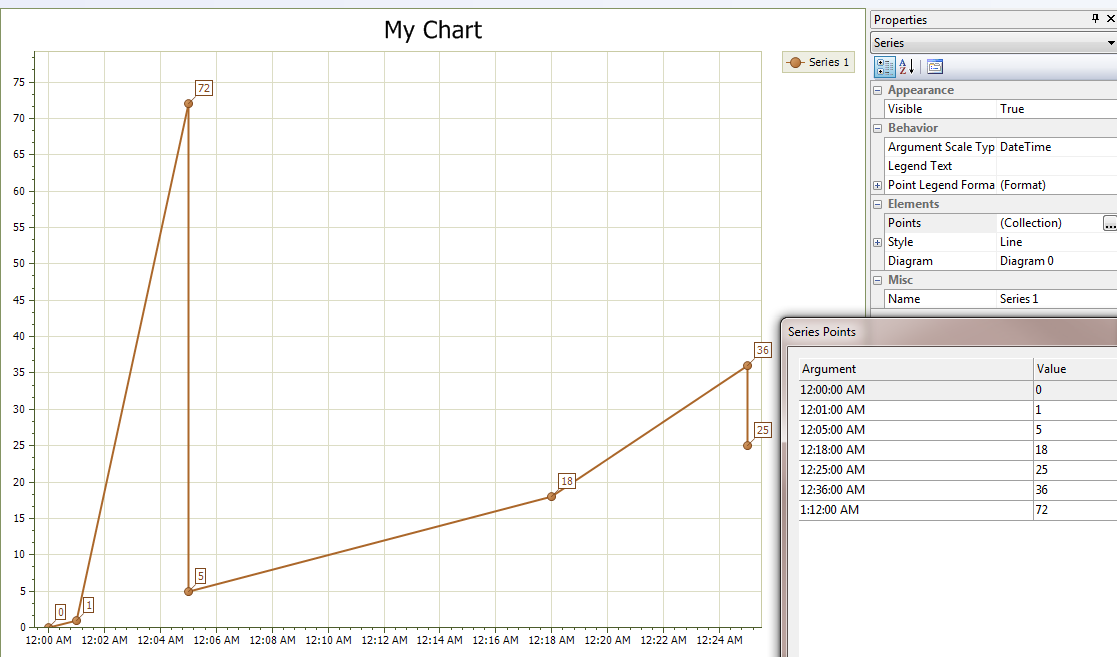Open Points collection ellipsis button

1109,224
